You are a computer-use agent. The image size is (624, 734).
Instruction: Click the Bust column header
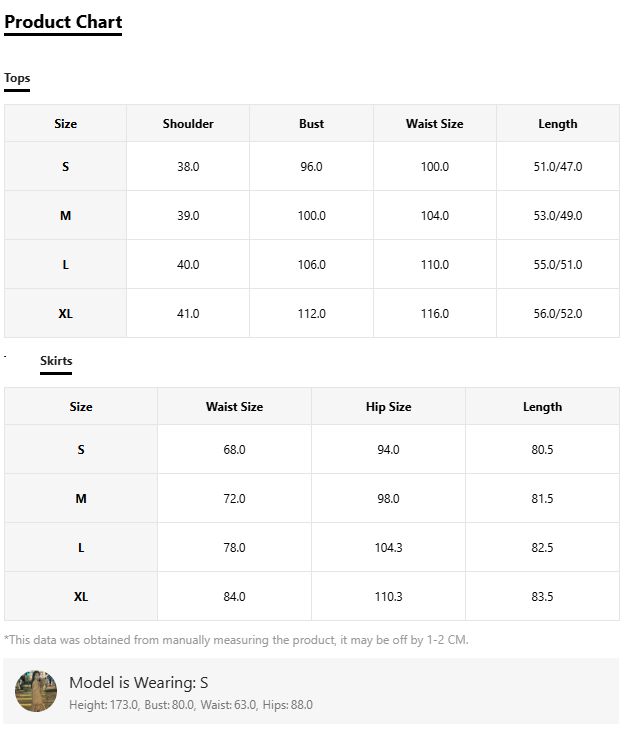[x=311, y=124]
